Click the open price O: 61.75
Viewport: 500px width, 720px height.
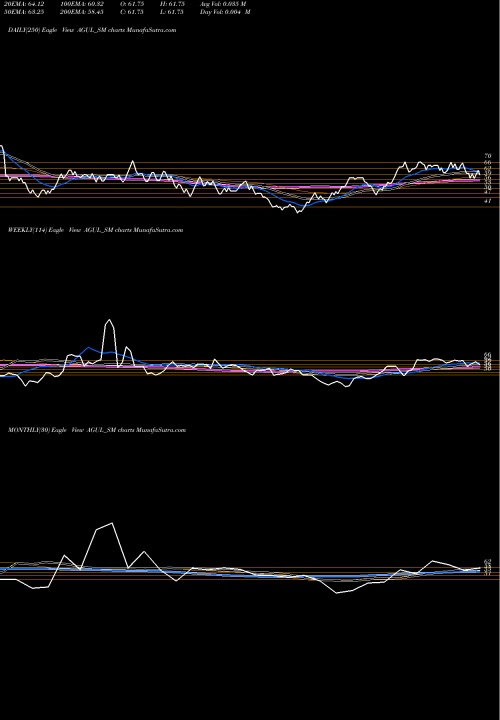click(132, 4)
